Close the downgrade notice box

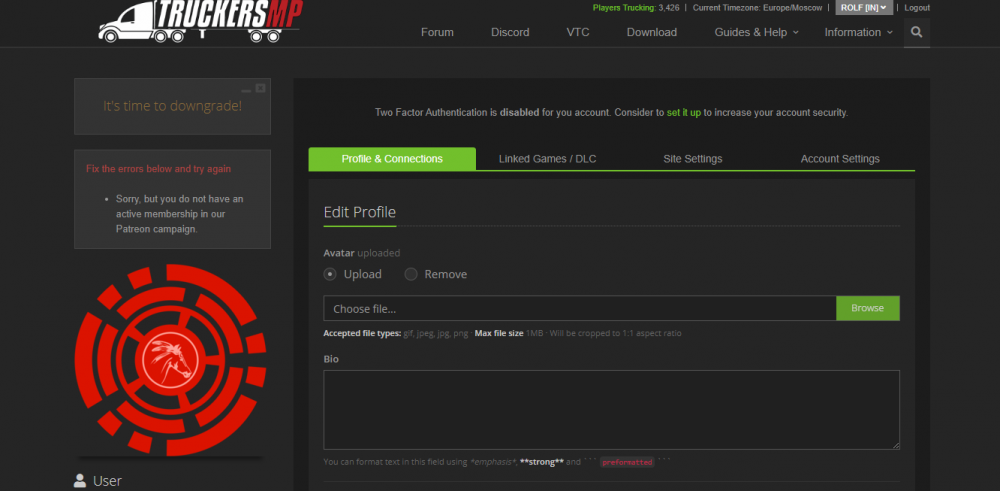coord(261,88)
